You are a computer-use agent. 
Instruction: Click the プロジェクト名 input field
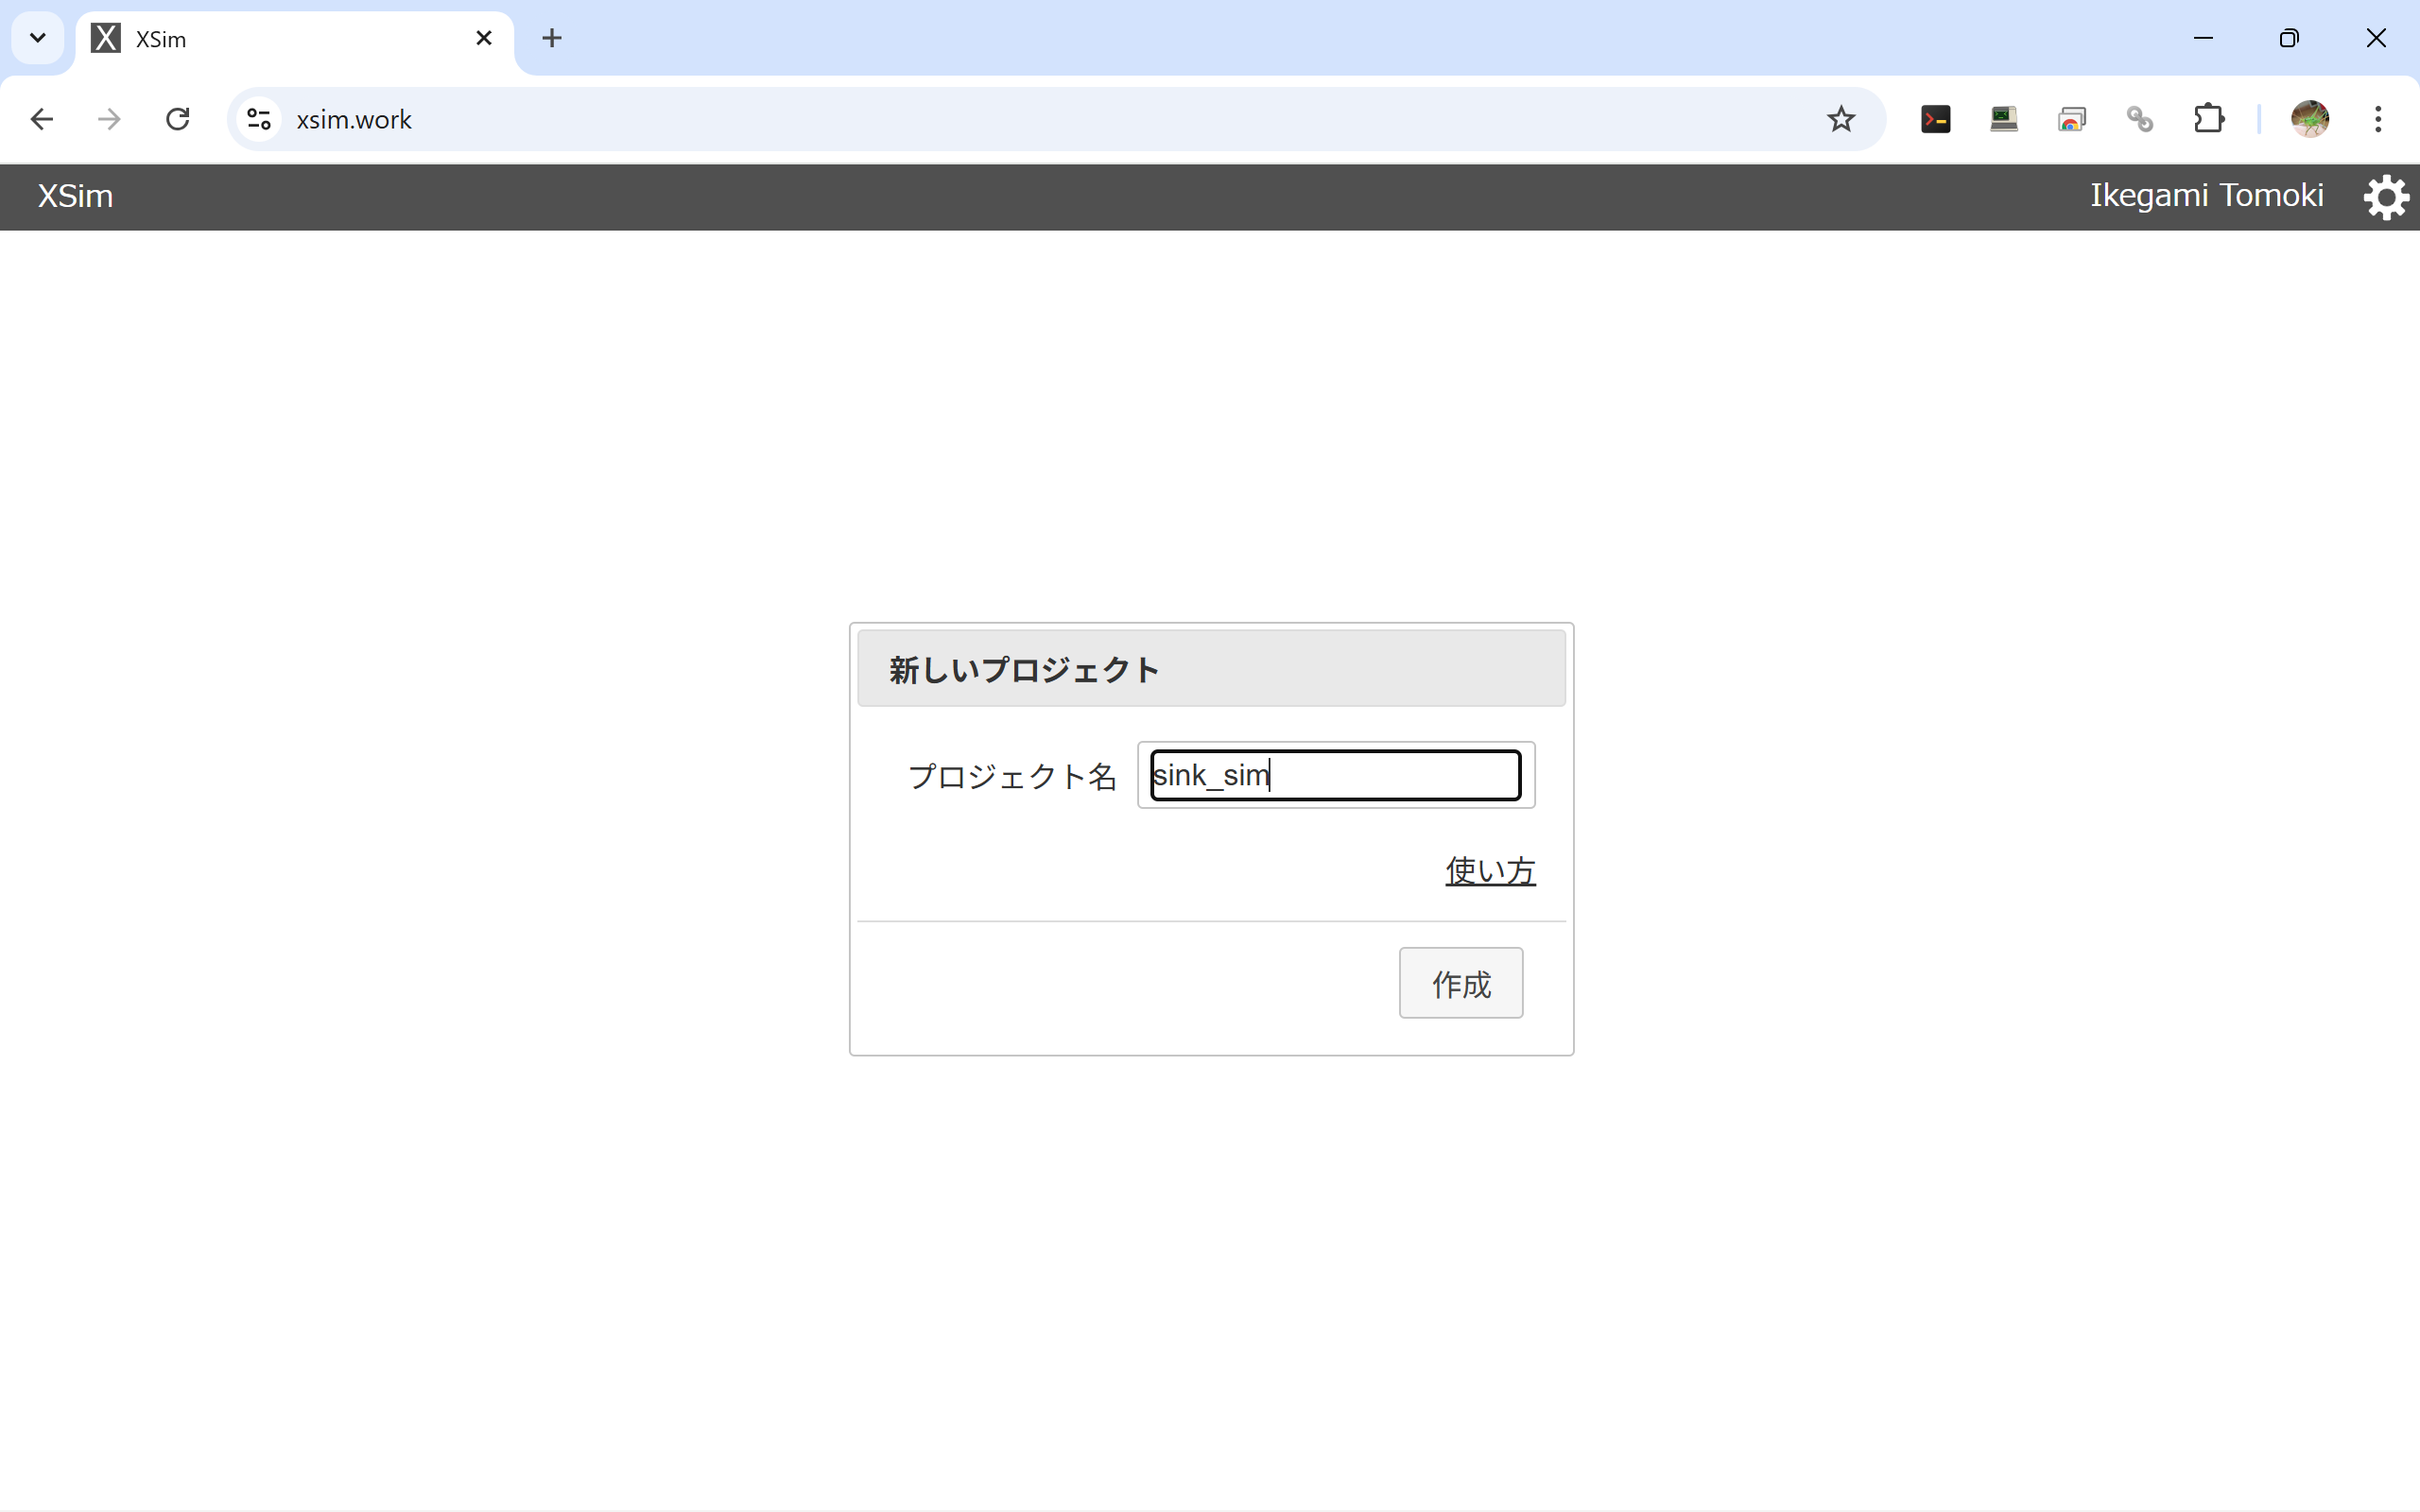tap(1335, 775)
